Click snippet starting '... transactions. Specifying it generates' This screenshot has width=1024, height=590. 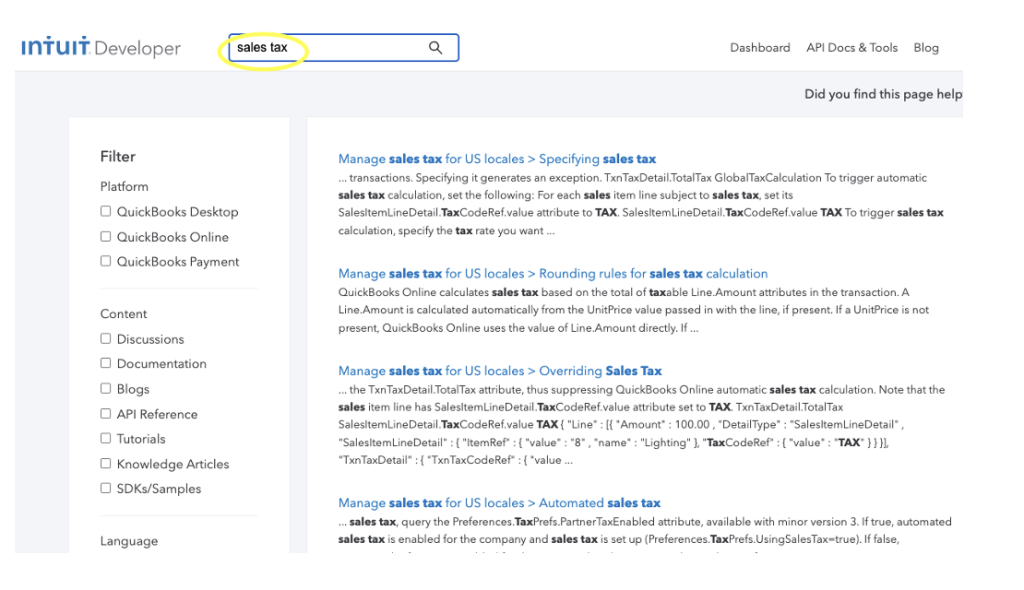(641, 204)
